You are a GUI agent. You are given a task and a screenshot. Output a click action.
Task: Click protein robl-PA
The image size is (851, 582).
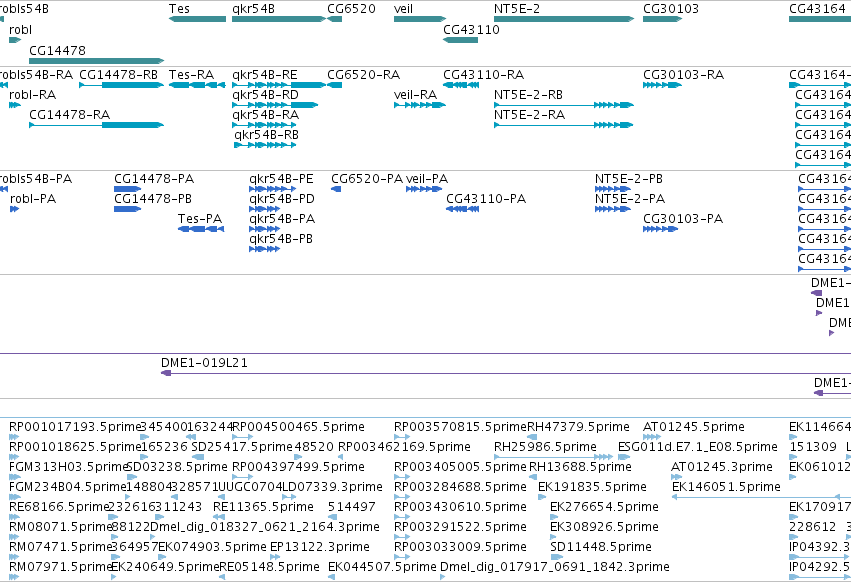tap(15, 209)
